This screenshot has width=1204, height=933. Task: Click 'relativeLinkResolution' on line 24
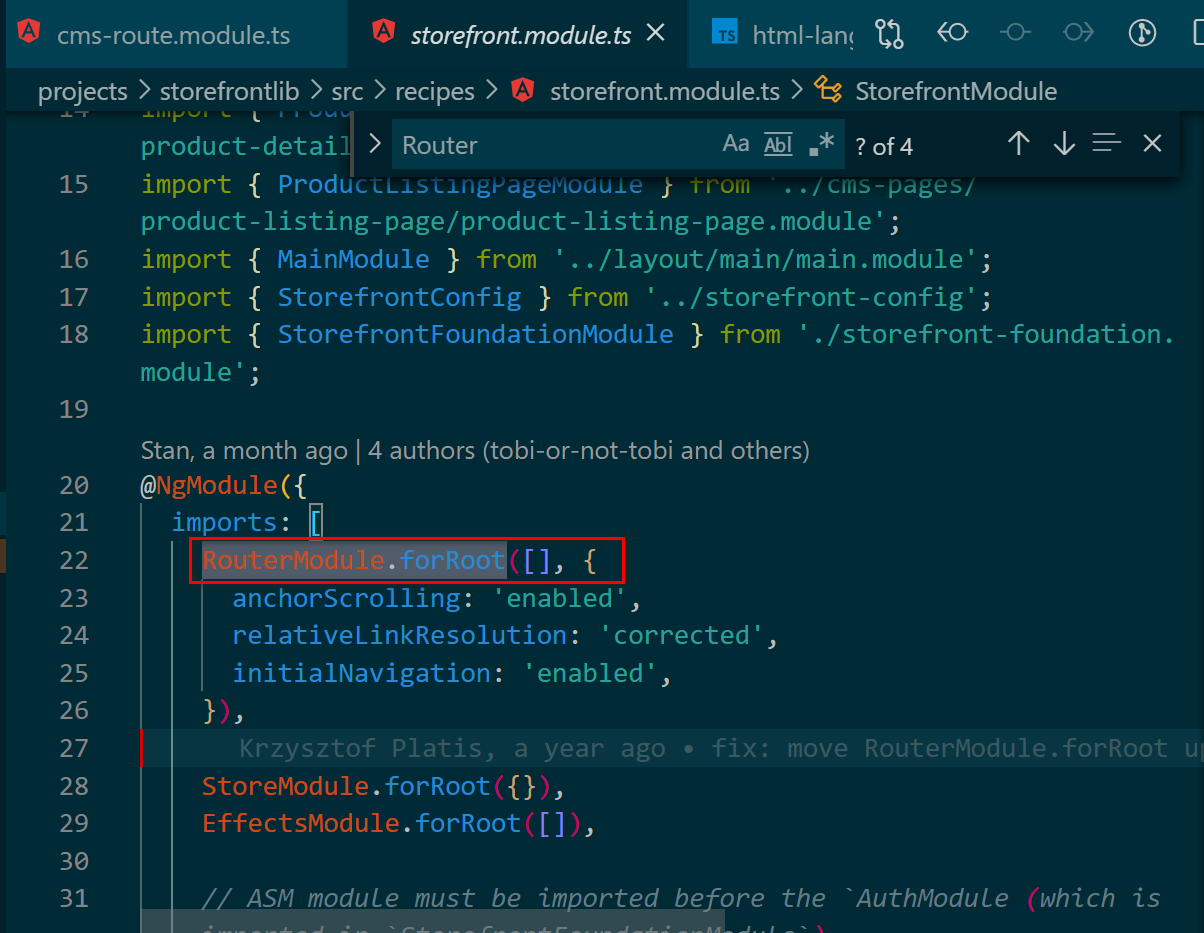(400, 635)
